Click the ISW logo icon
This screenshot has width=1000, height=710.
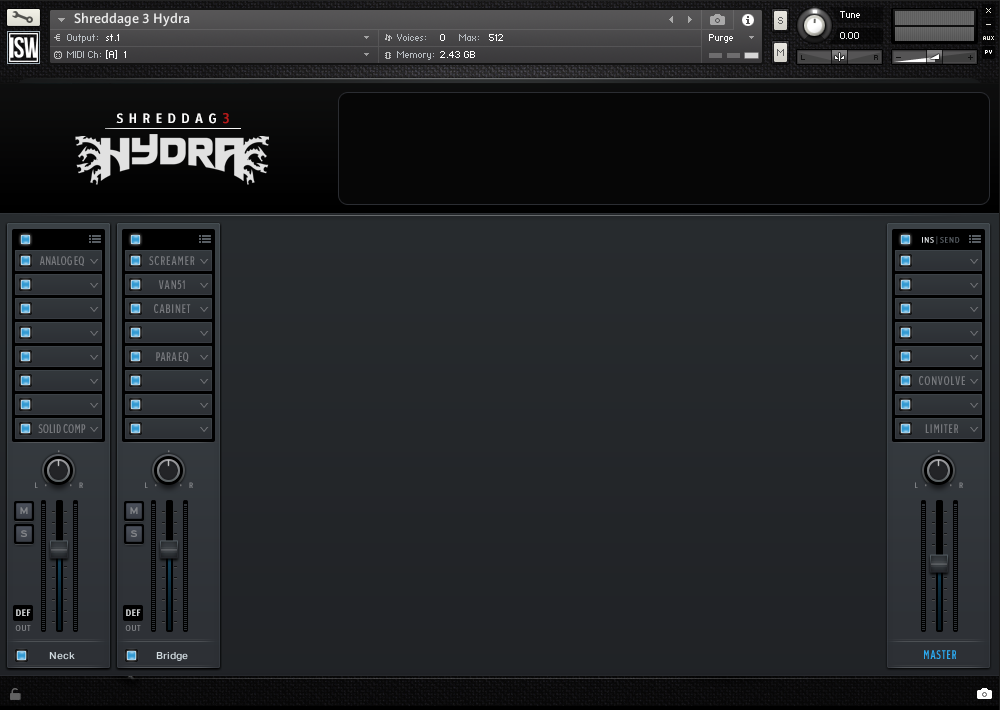23,47
